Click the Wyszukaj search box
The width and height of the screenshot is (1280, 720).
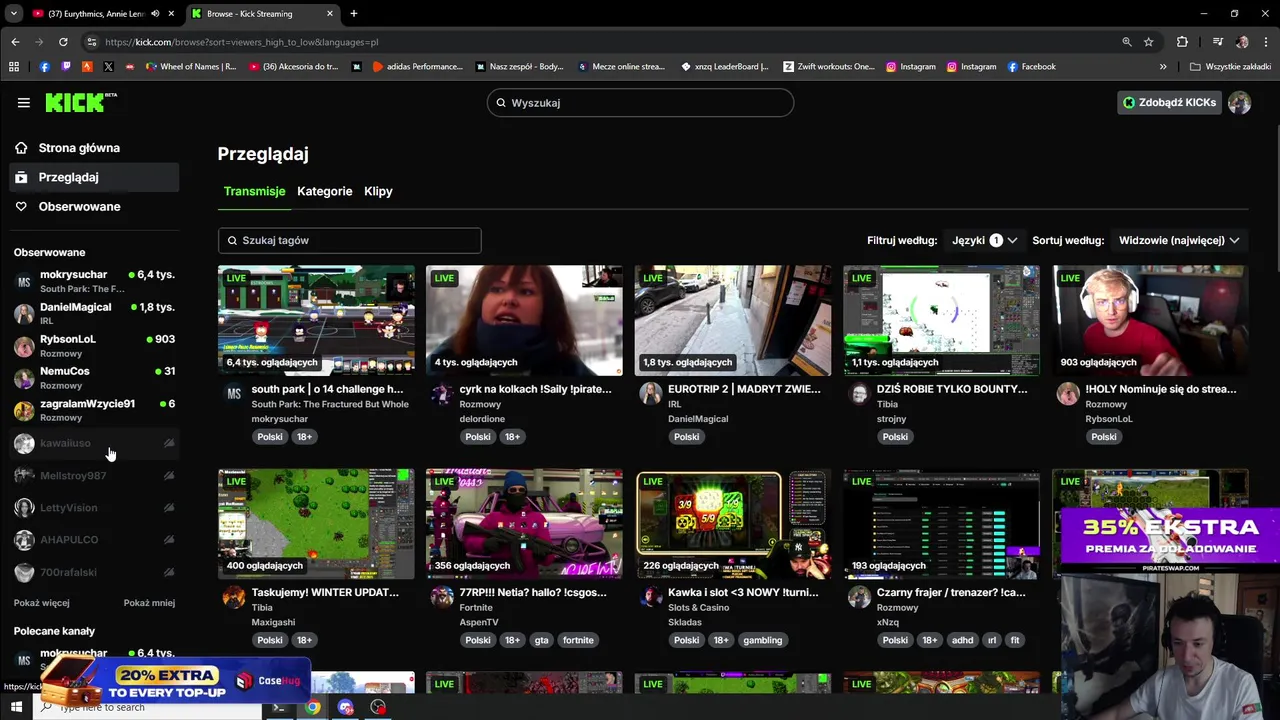click(640, 102)
